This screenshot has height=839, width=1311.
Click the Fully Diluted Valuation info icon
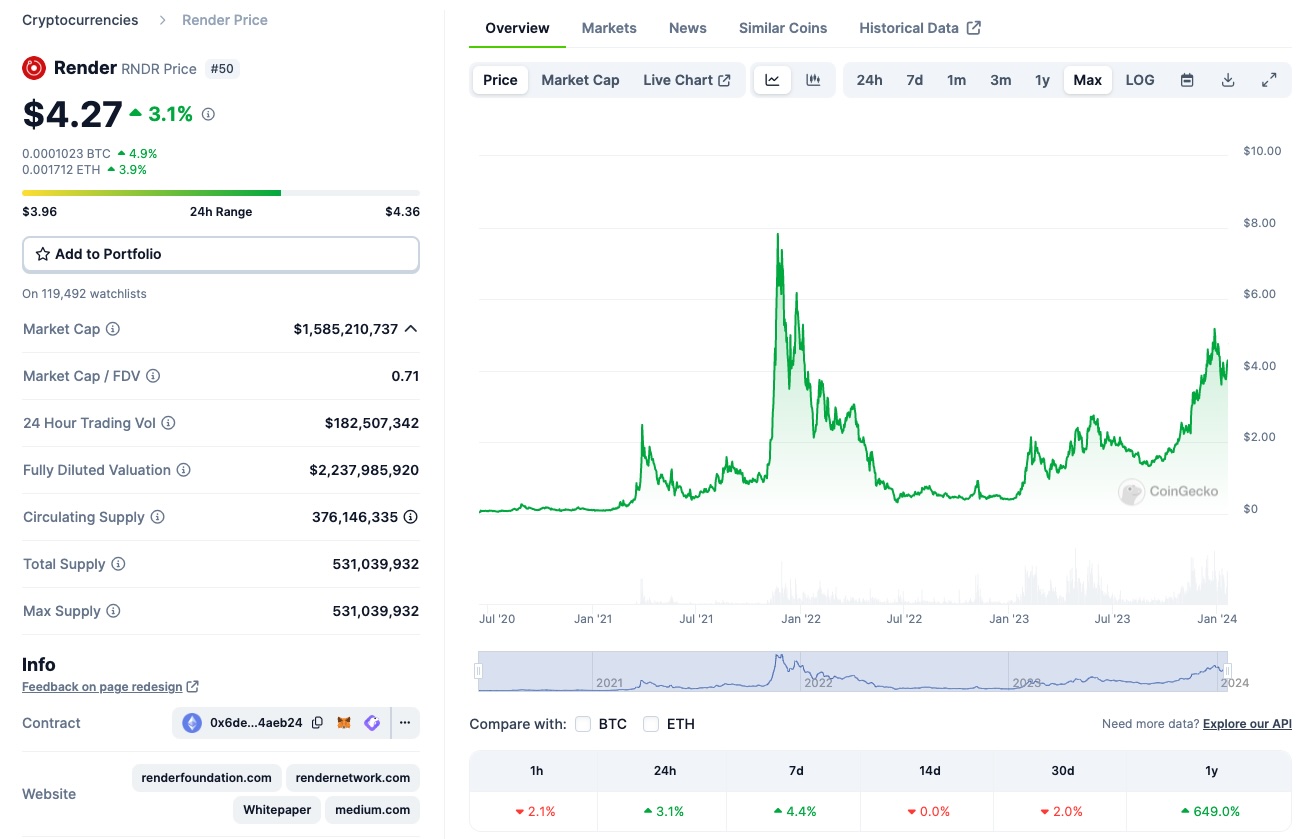tap(184, 470)
